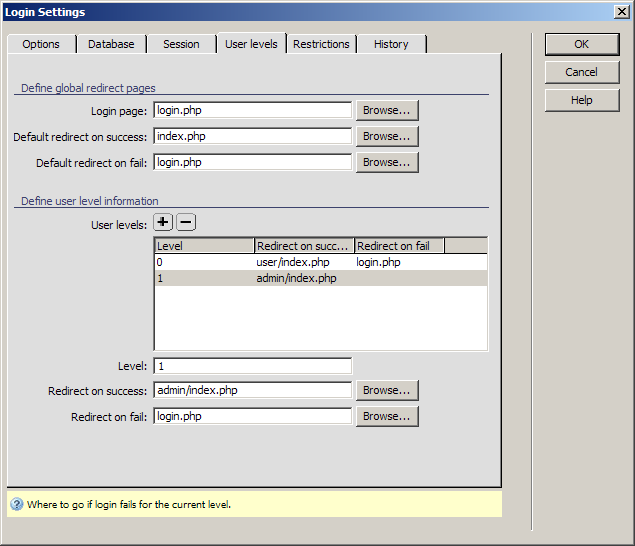635x546 pixels.
Task: Open Help for Login Settings
Action: 581,100
